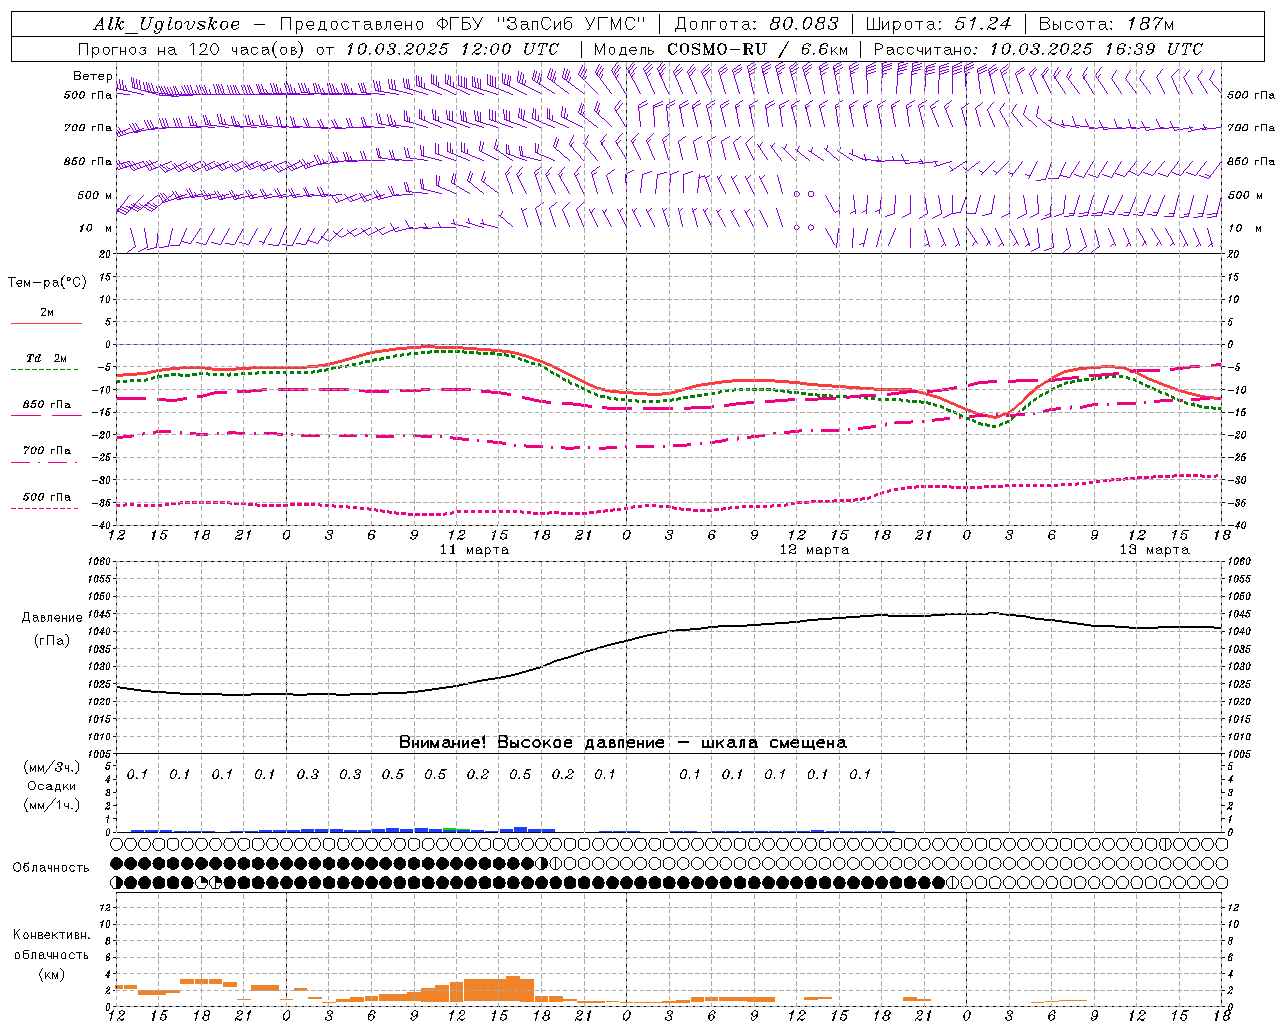Click the '13 марта' date label
This screenshot has height=1024, width=1280.
coord(1154,550)
